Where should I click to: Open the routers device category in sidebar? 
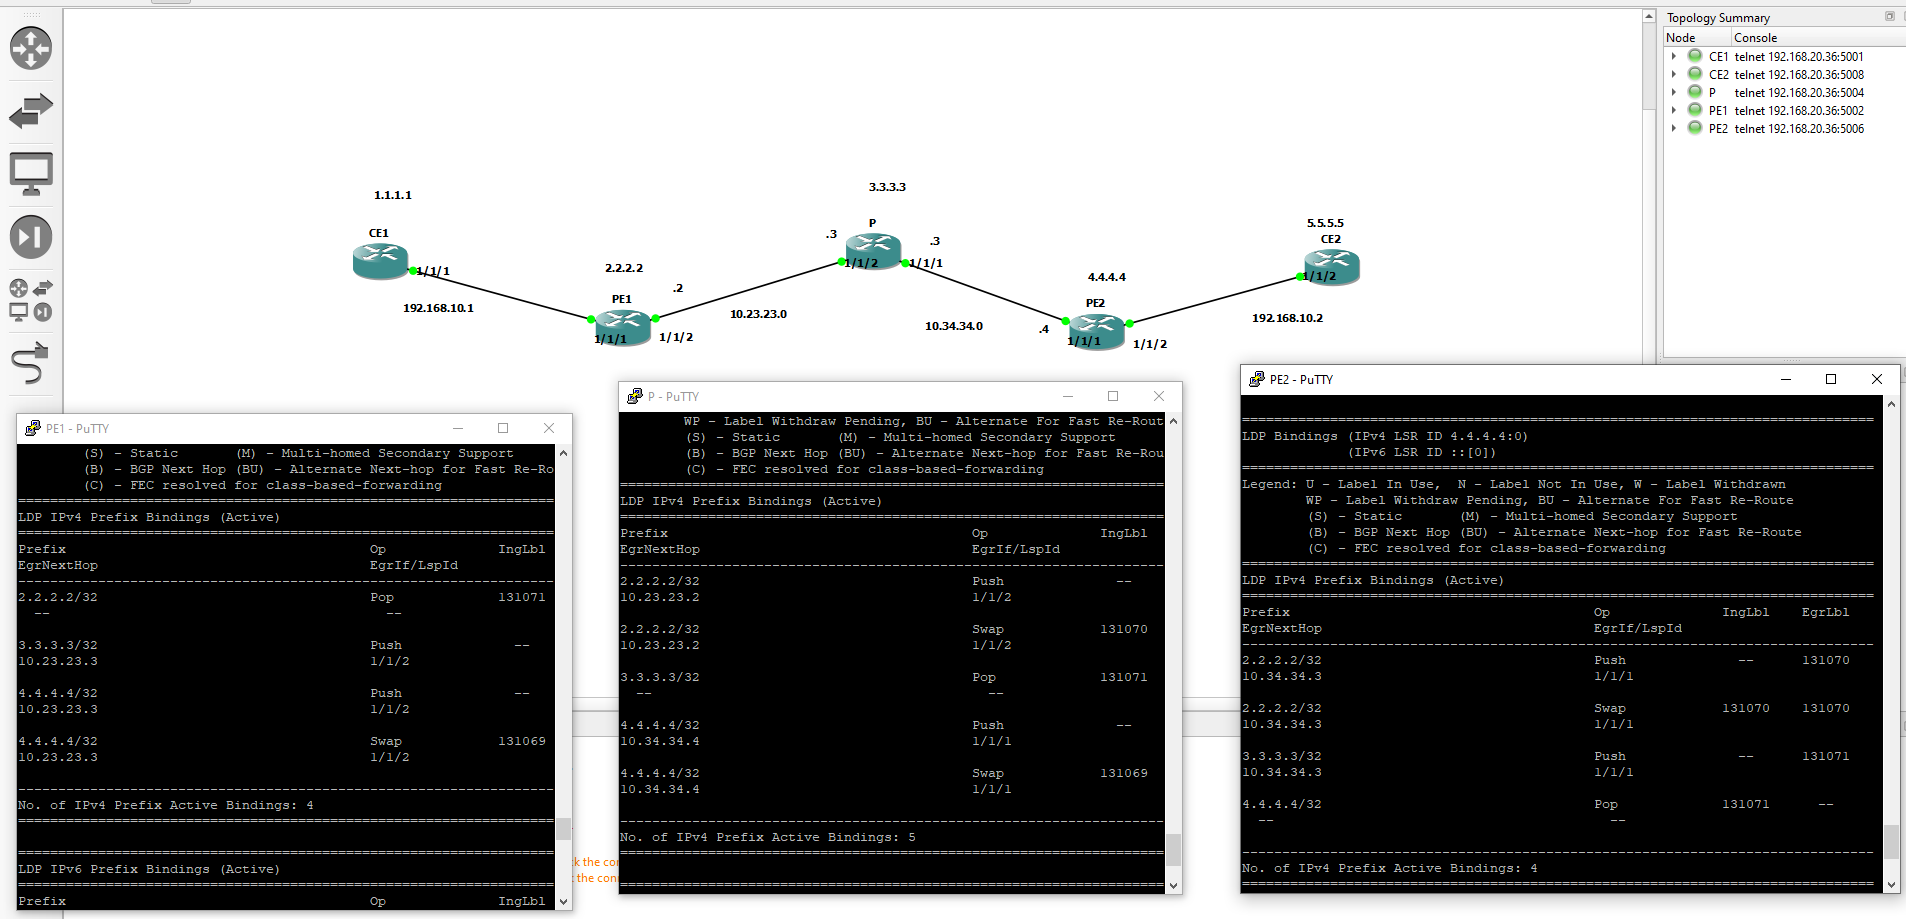click(31, 48)
